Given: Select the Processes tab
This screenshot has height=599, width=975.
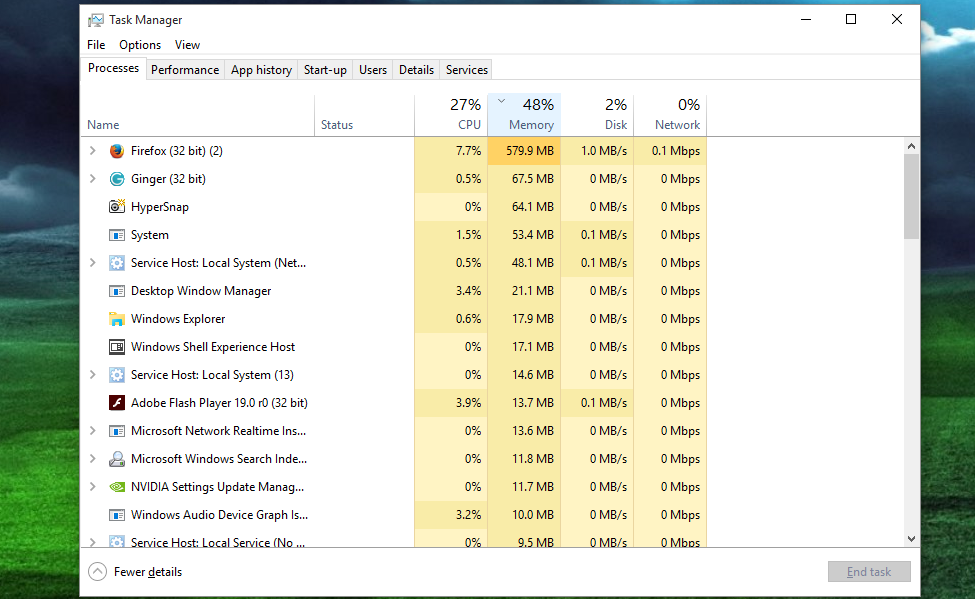Looking at the screenshot, I should 113,68.
